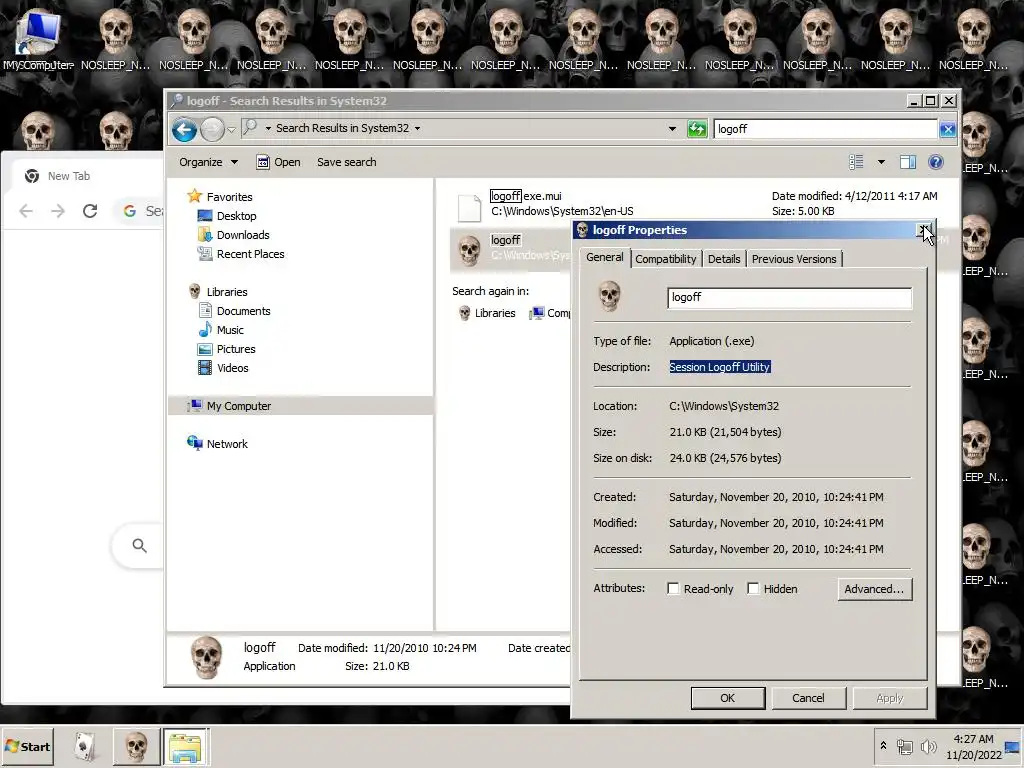Switch to the Previous Versions tab

tap(793, 259)
